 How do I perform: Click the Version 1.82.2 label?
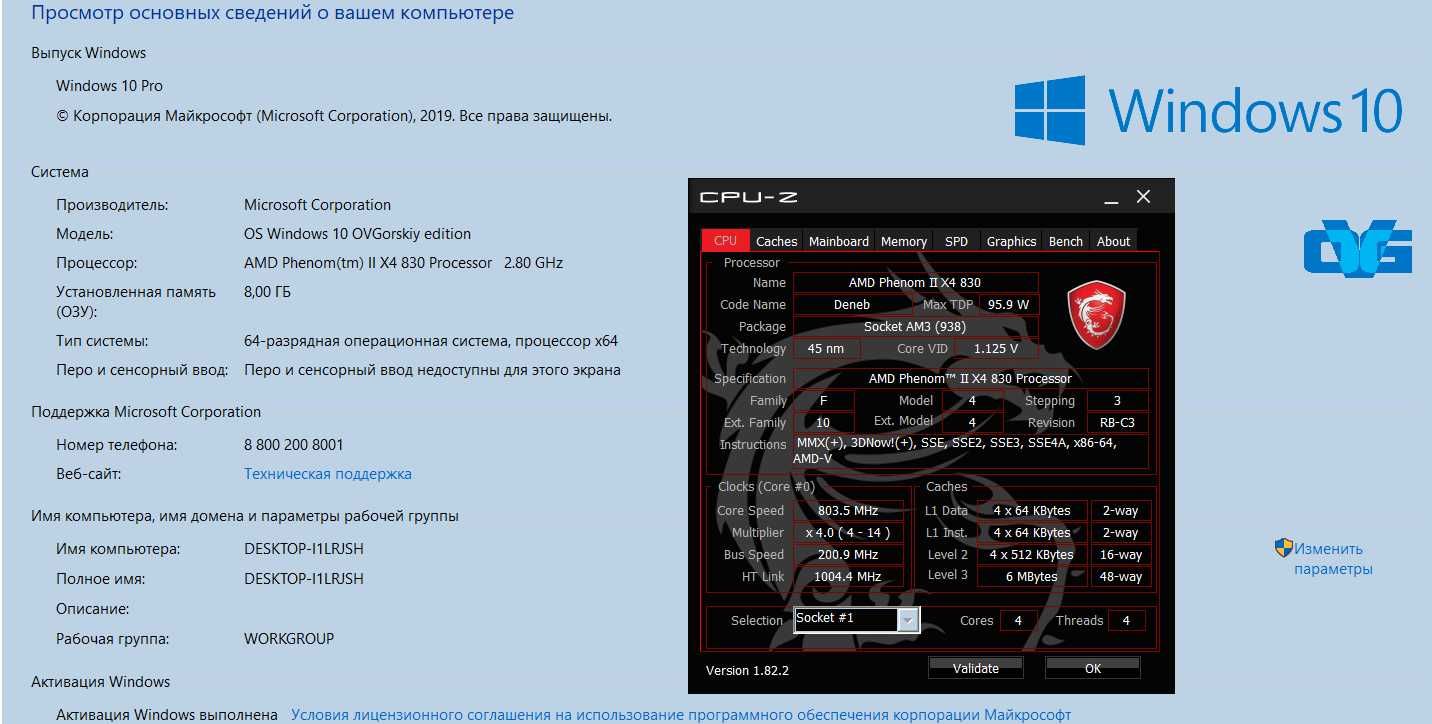(747, 670)
